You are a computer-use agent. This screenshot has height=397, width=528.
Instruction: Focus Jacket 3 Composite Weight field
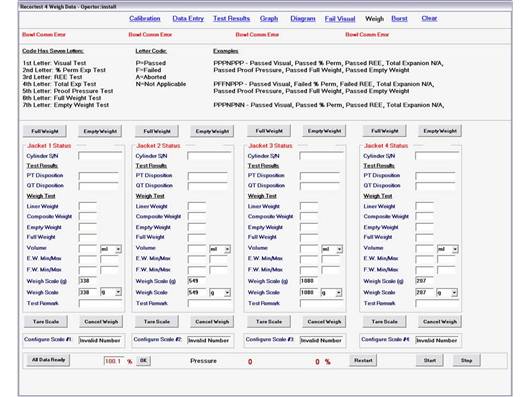(309, 217)
